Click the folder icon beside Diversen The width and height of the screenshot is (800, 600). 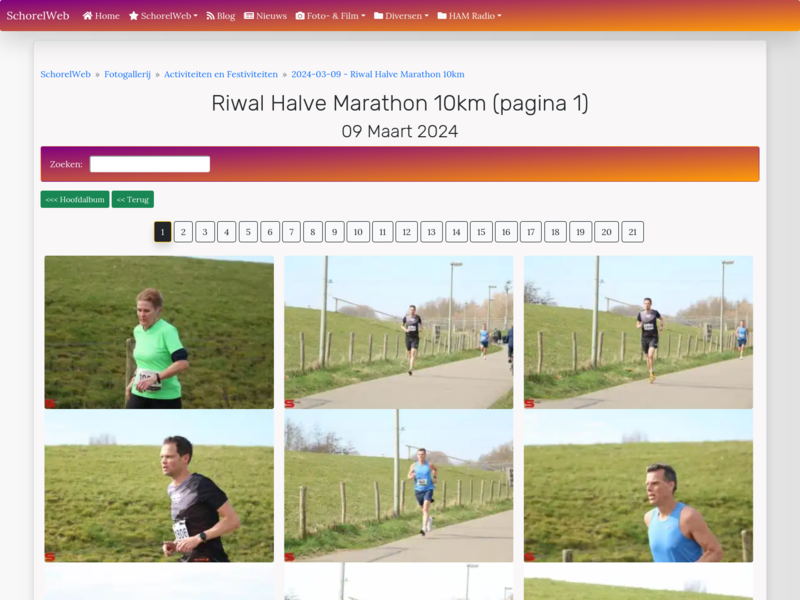[379, 16]
